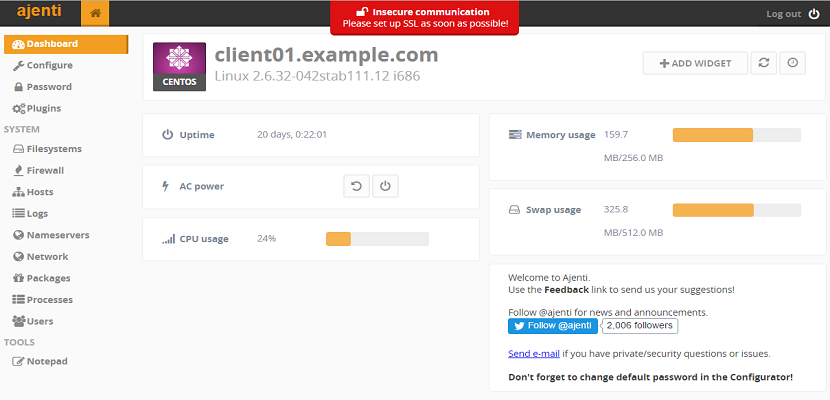Click the edit icon beside Notepad
The image size is (830, 400).
tap(19, 362)
